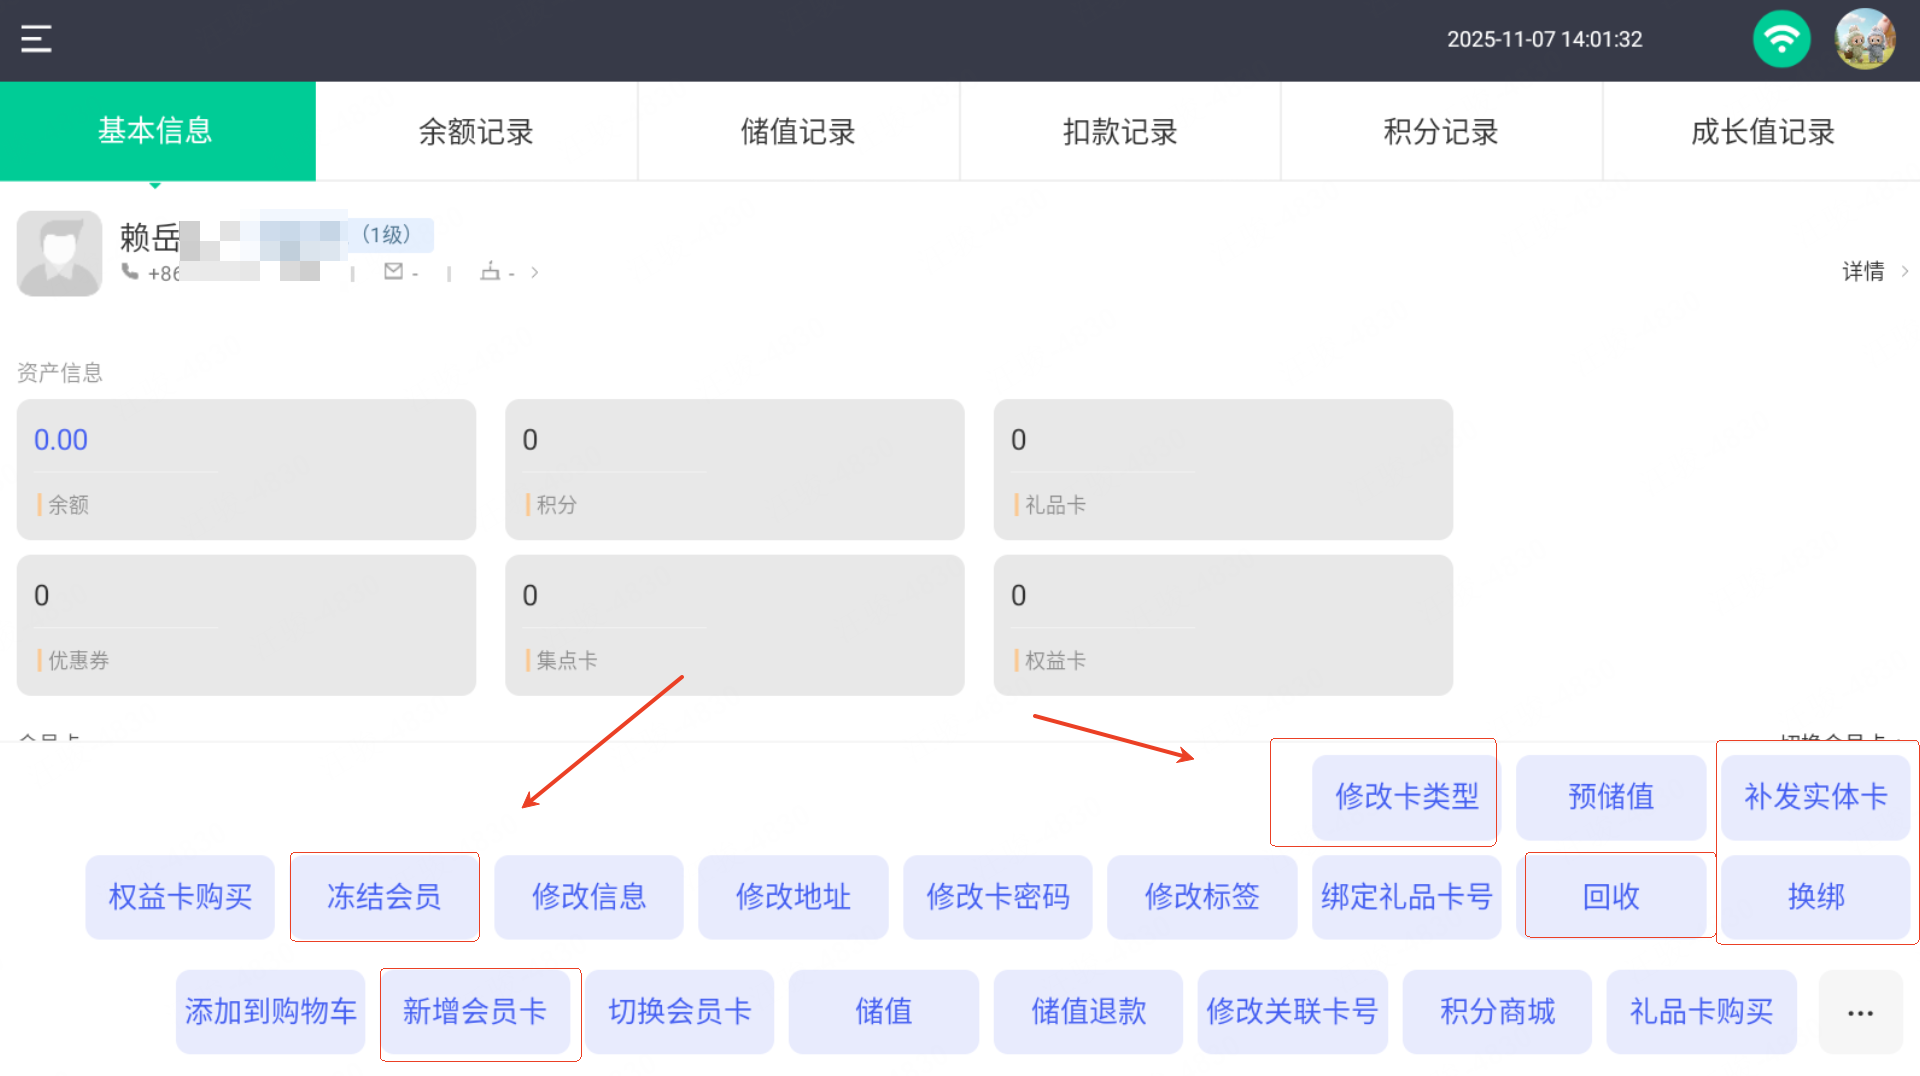Switch to the 余额记录 tab
The height and width of the screenshot is (1076, 1920).
(476, 131)
